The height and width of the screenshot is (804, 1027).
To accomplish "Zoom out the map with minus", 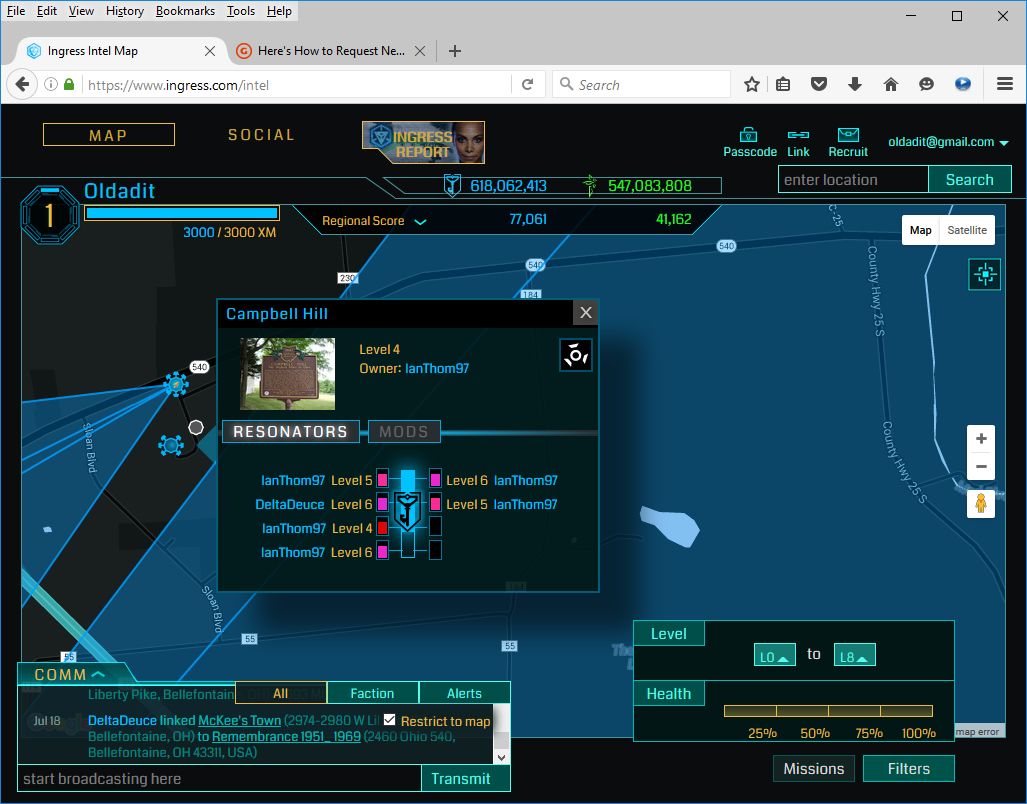I will tap(981, 467).
